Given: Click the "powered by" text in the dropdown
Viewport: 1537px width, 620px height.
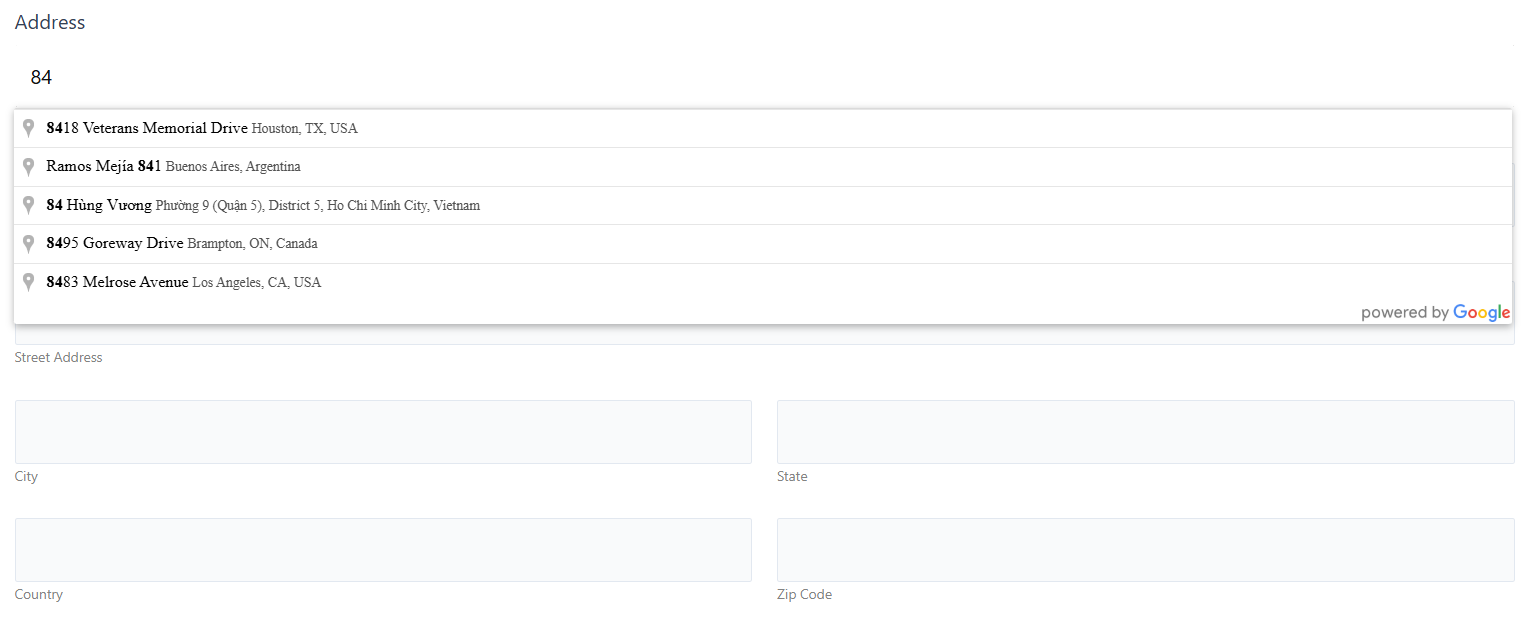Looking at the screenshot, I should 1404,313.
